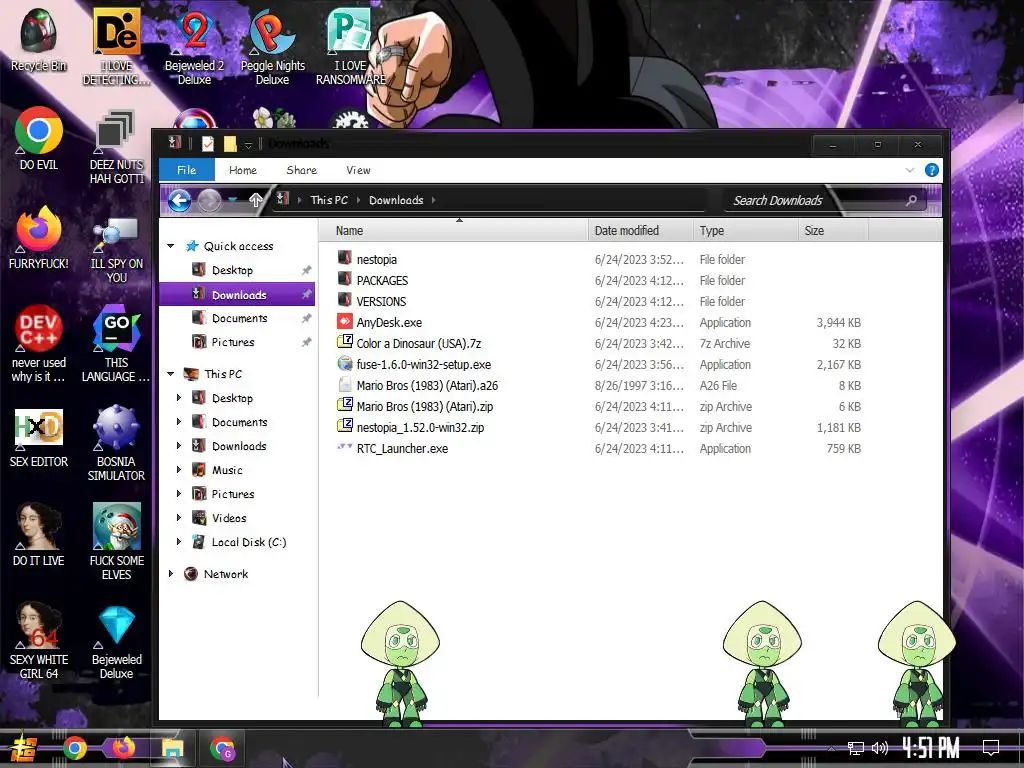1024x768 pixels.
Task: Click the elf game desktop shortcut
Action: coord(116,541)
